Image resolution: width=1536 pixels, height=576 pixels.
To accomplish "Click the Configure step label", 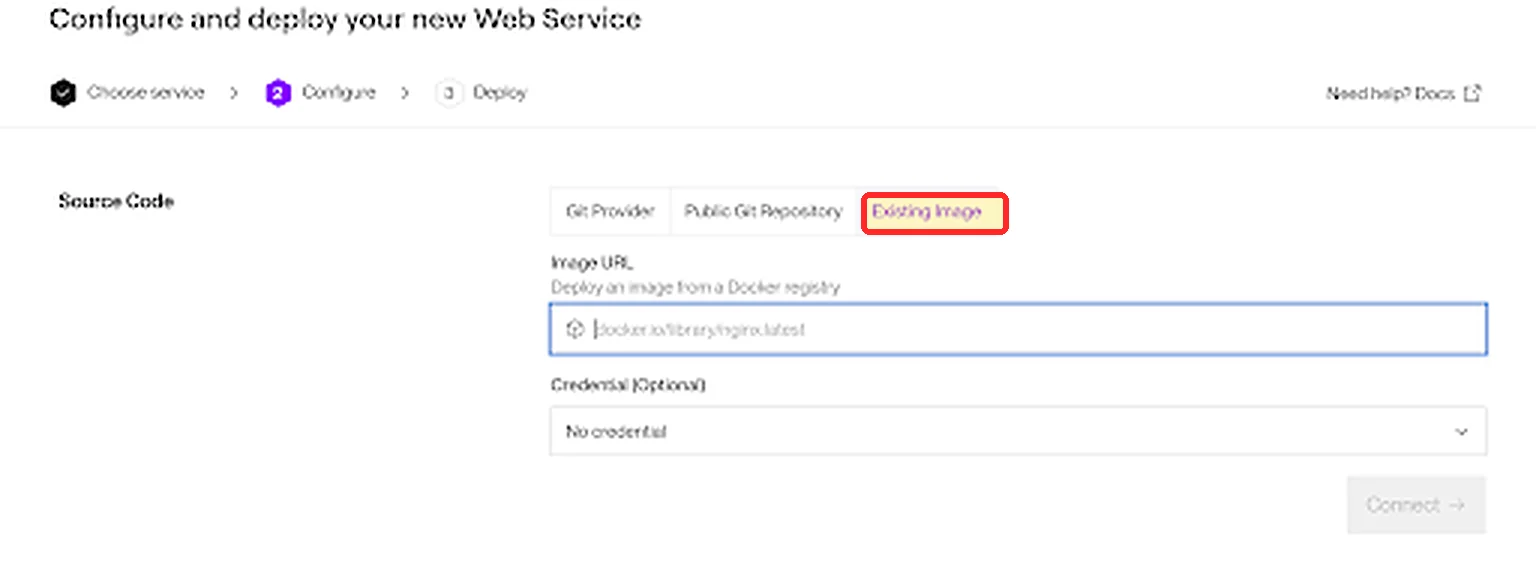I will tap(339, 93).
